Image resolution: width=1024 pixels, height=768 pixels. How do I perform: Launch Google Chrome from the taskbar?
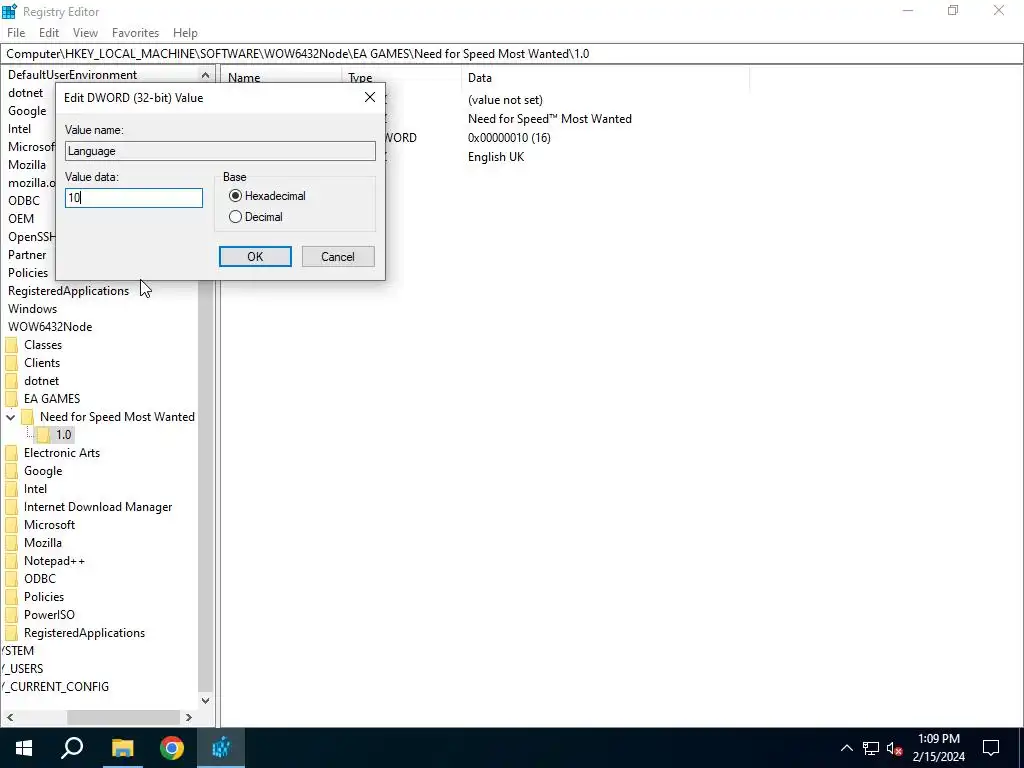tap(172, 748)
